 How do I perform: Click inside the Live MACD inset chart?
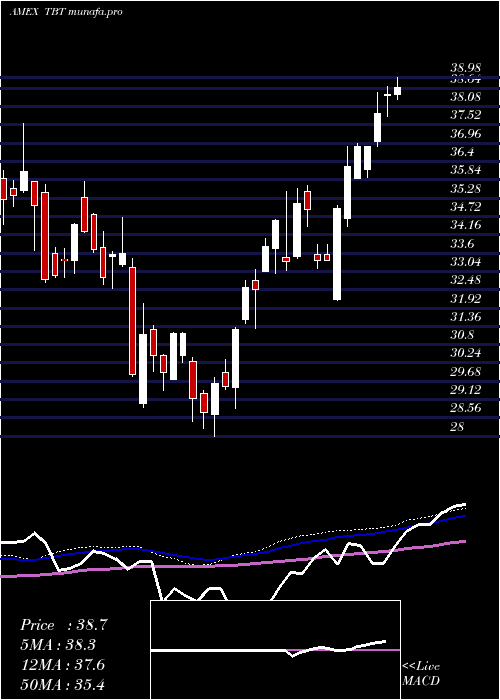pyautogui.click(x=275, y=650)
